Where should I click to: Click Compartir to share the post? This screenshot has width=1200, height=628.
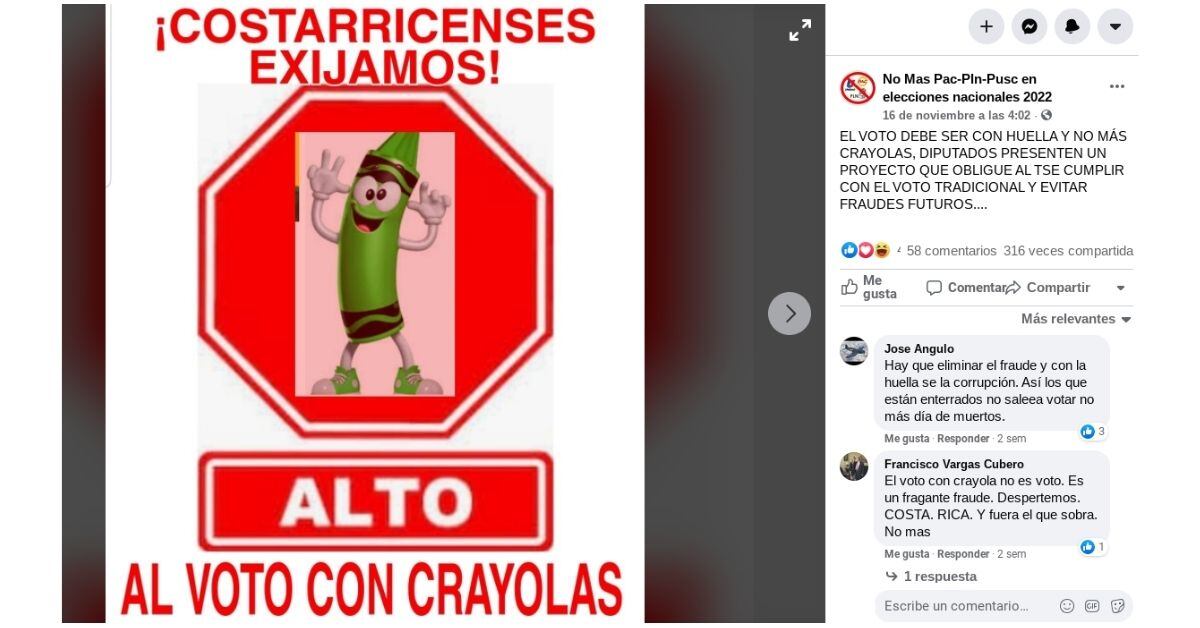tap(1048, 288)
